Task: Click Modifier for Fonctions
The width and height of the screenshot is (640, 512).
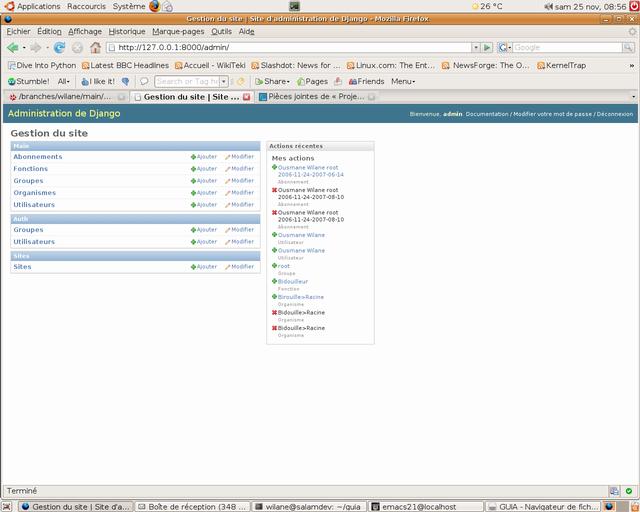Action: [x=240, y=169]
